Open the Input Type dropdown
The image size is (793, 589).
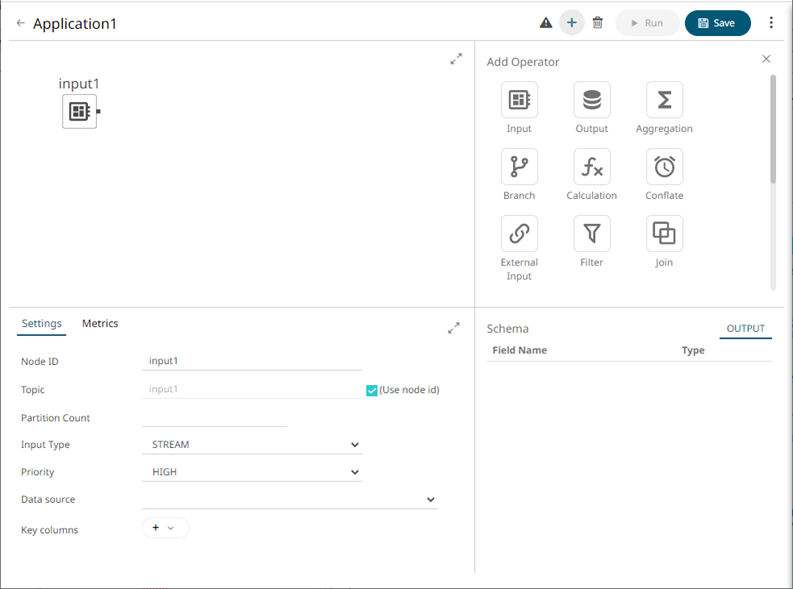point(252,444)
